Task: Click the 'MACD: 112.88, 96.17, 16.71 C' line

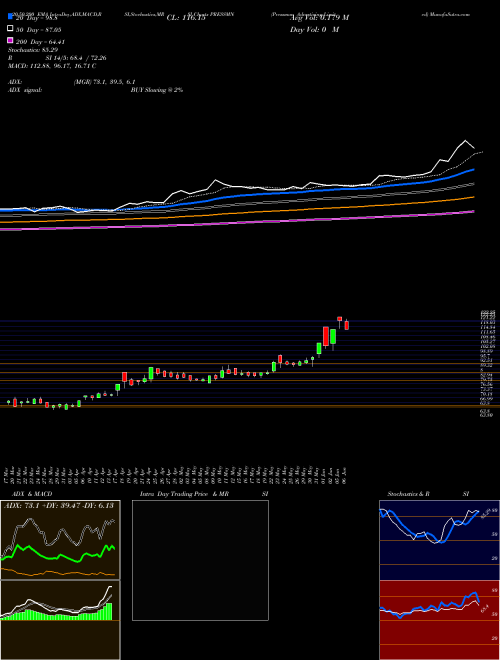Action: pyautogui.click(x=52, y=66)
